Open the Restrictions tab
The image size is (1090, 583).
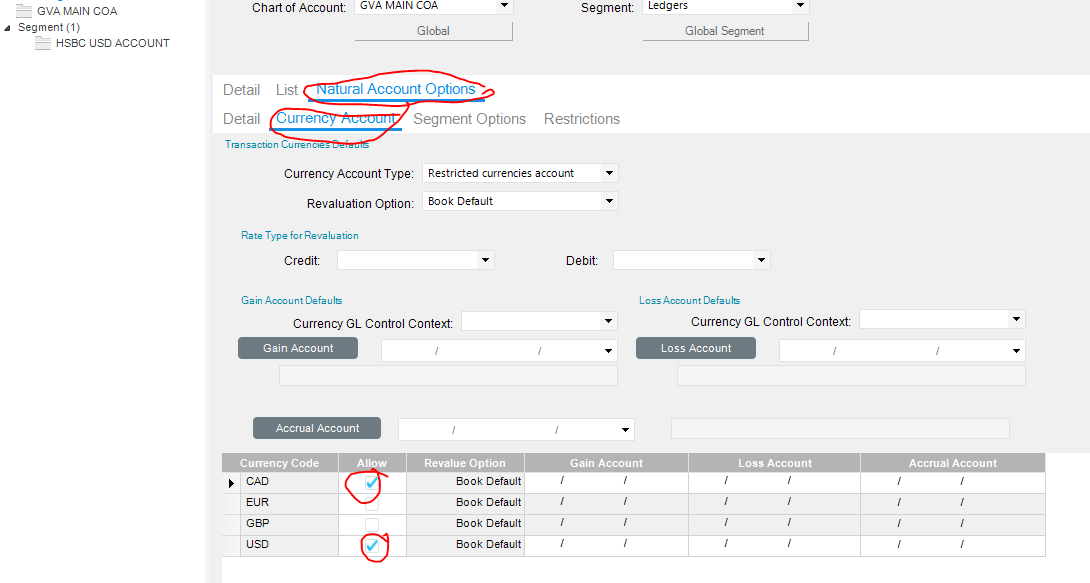[x=582, y=119]
